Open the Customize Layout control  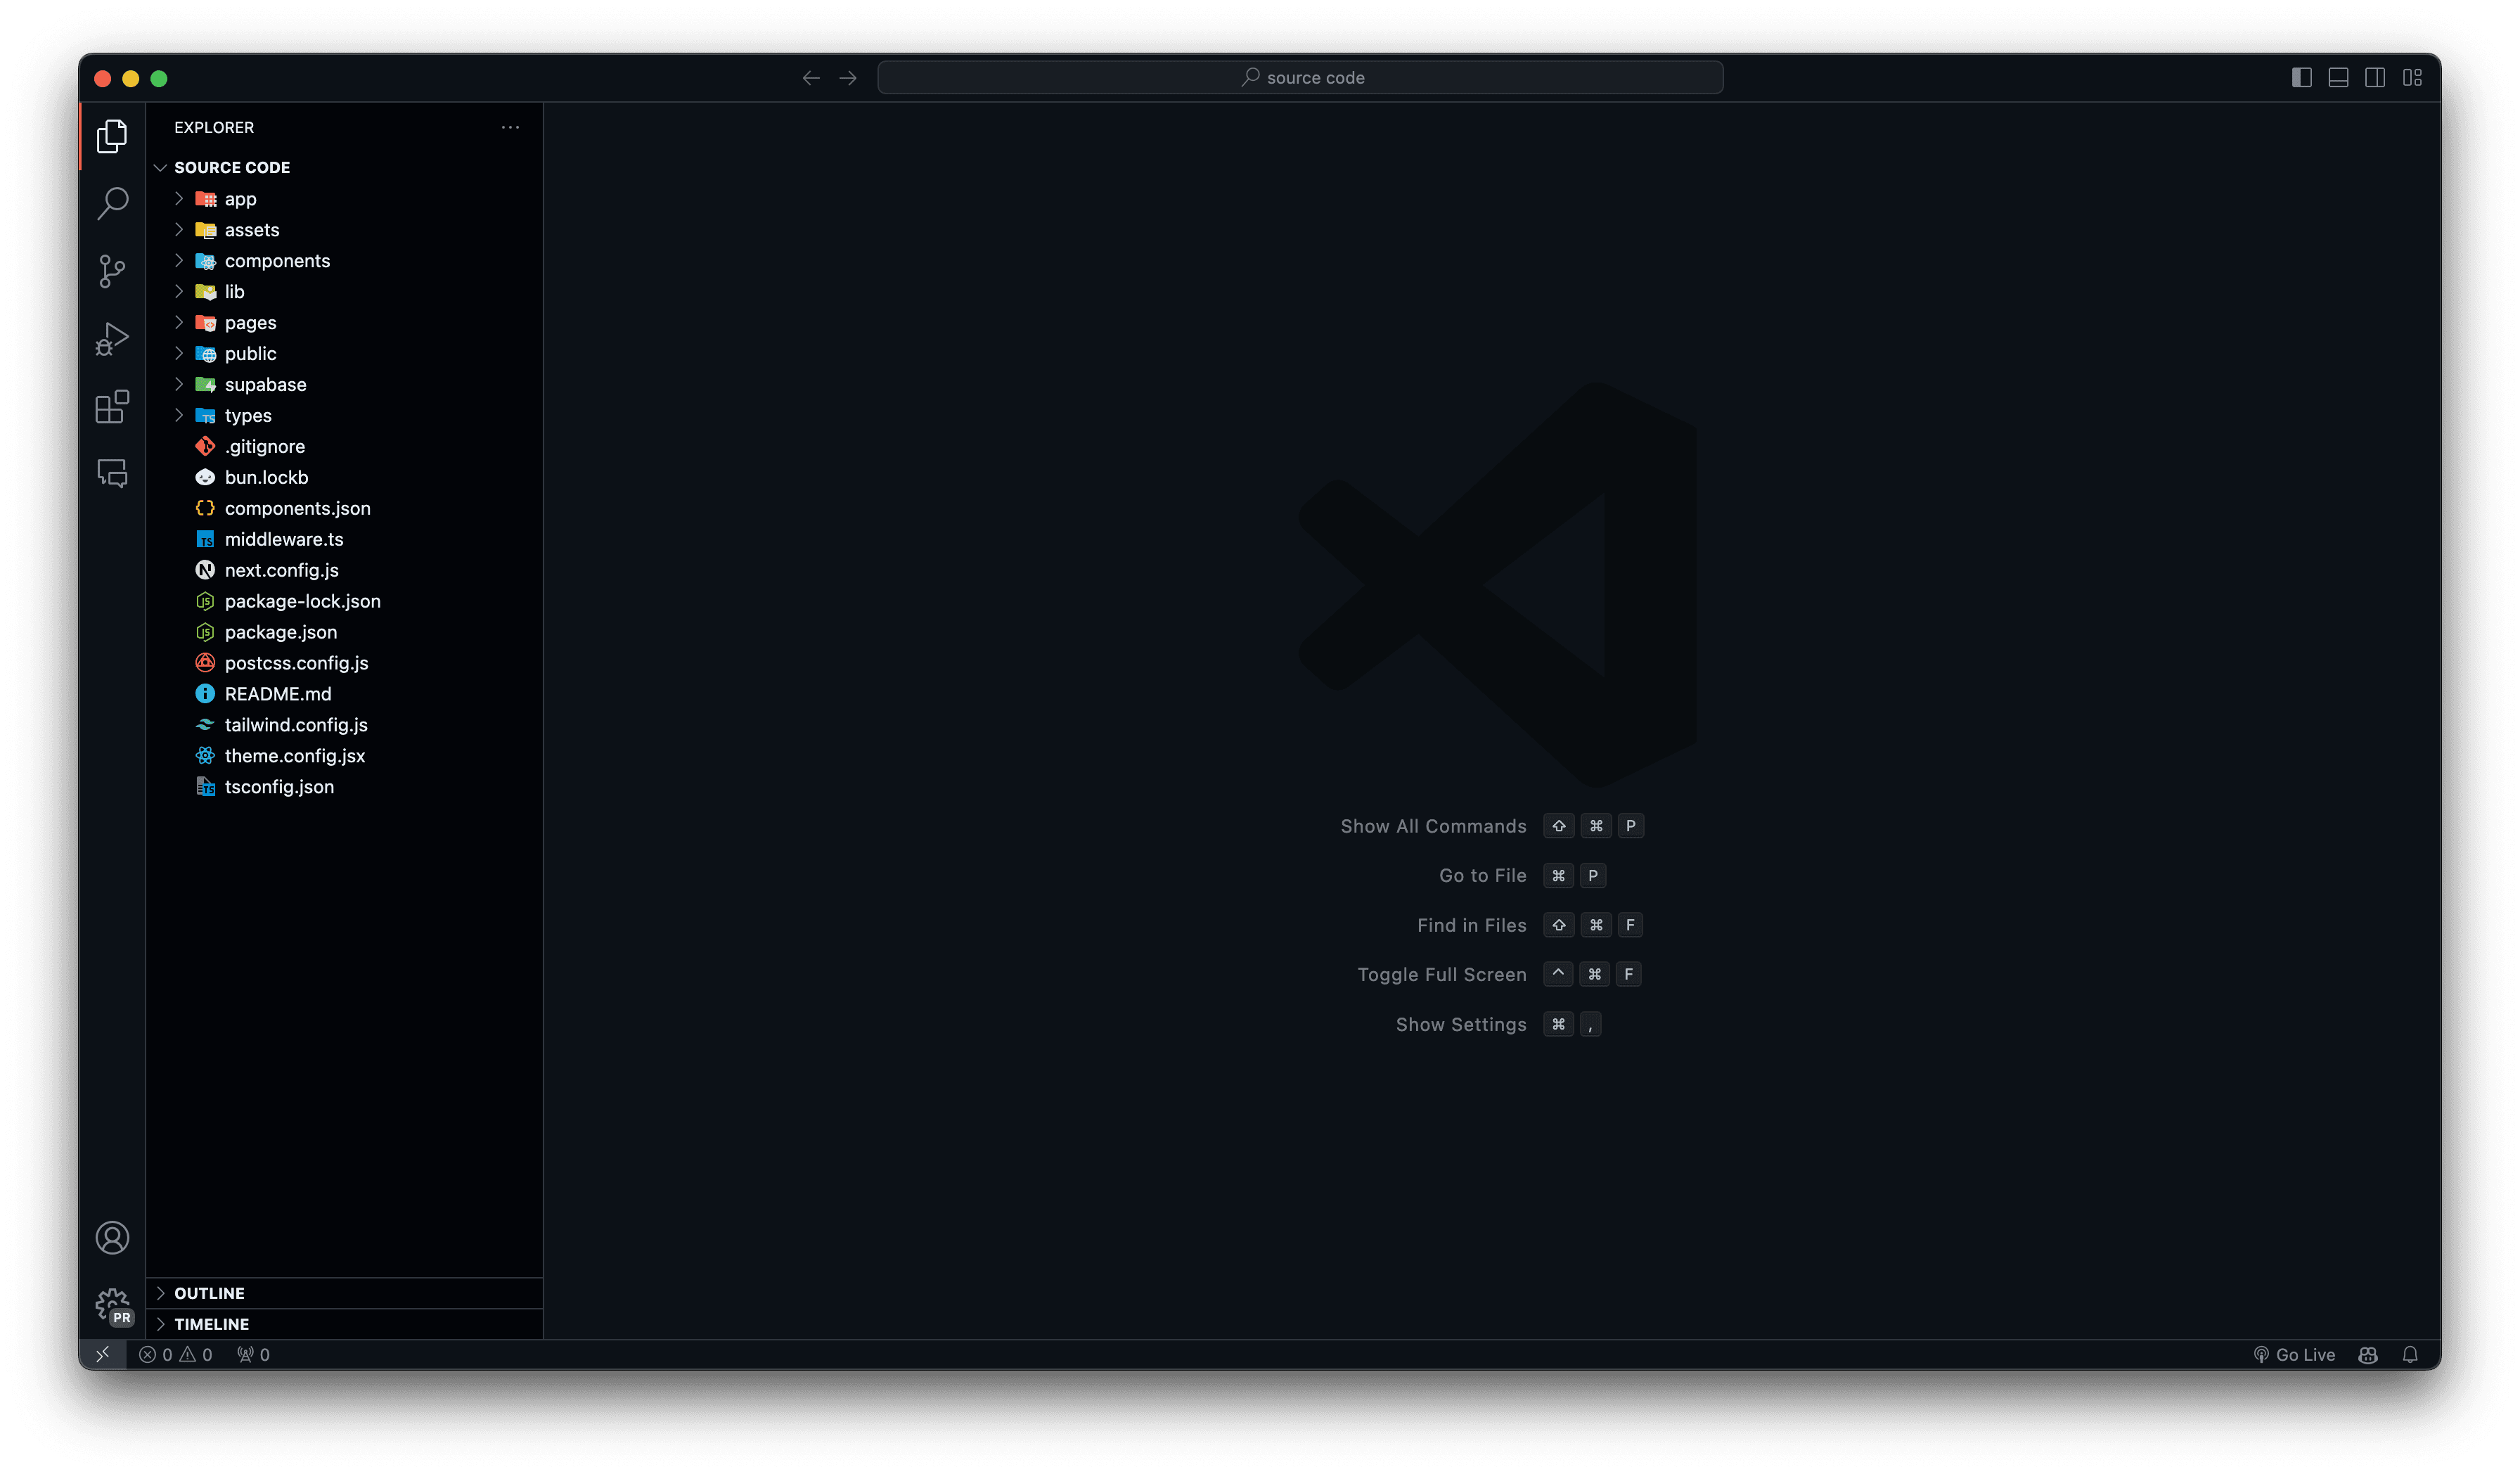(2412, 78)
